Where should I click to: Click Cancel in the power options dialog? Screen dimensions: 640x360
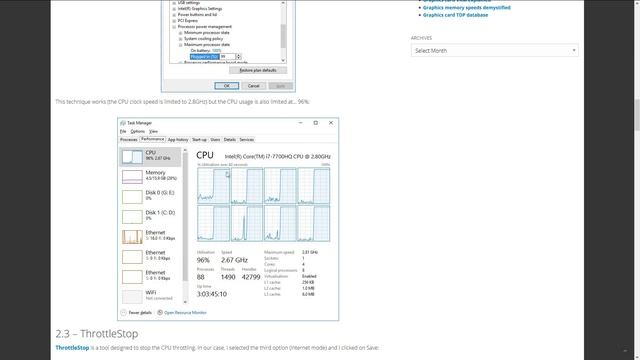pos(253,86)
